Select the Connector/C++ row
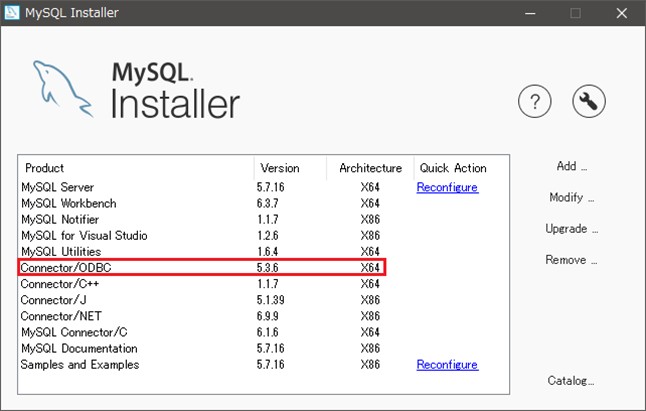 pyautogui.click(x=263, y=284)
